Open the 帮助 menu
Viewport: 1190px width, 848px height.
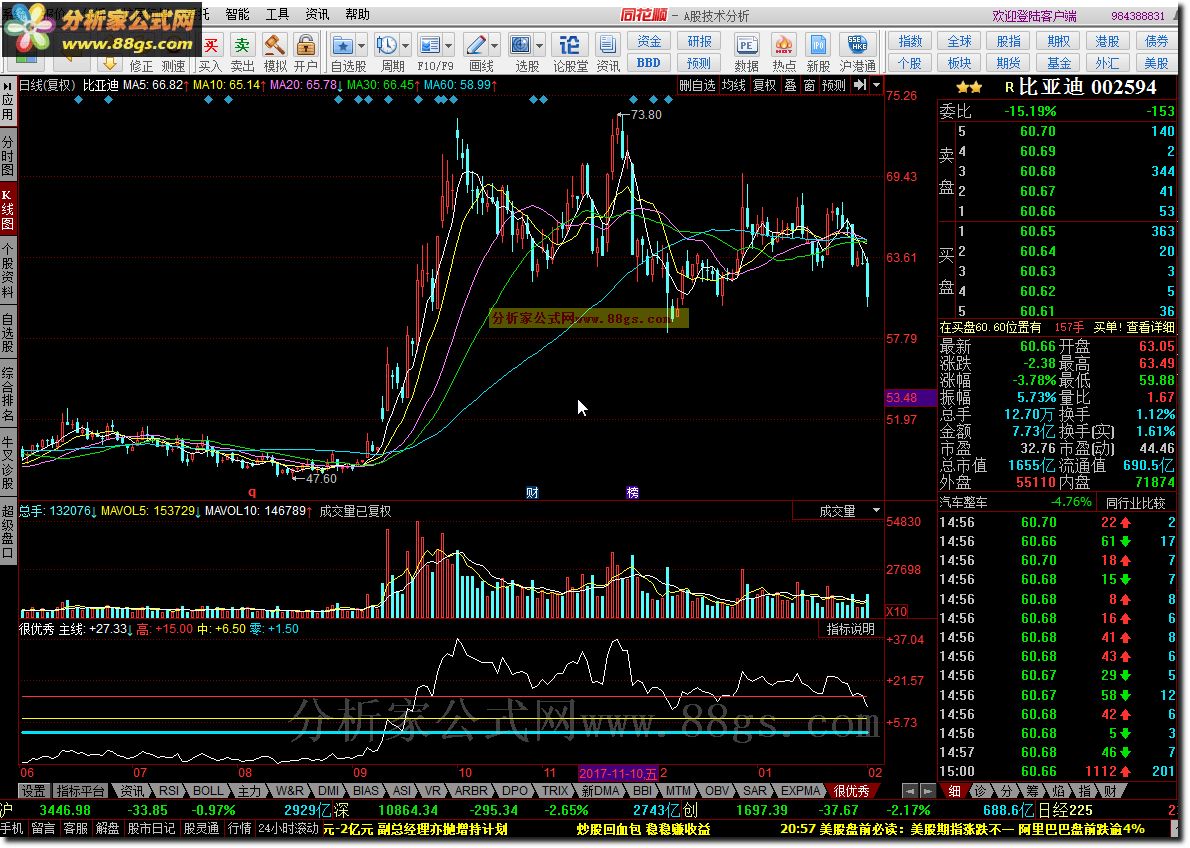coord(357,14)
